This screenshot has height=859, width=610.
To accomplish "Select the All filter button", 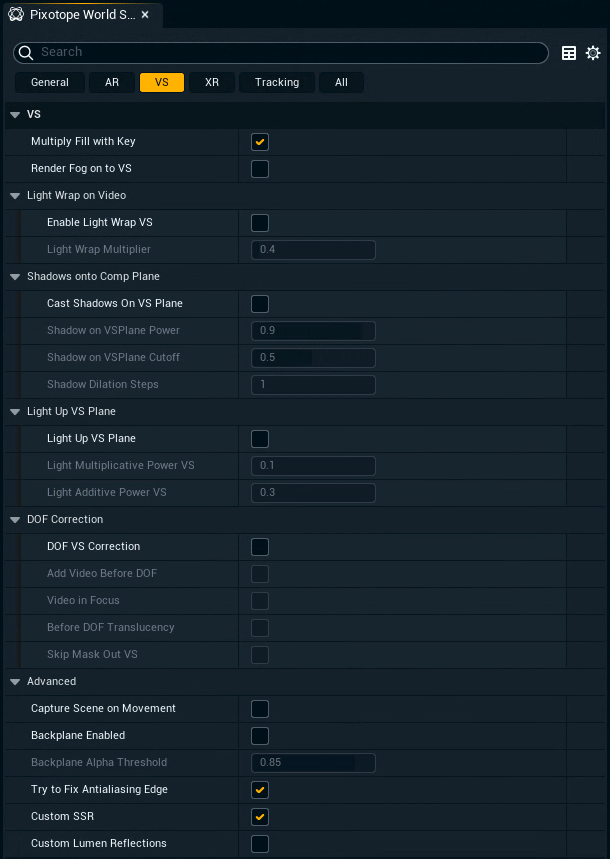I will (x=341, y=82).
